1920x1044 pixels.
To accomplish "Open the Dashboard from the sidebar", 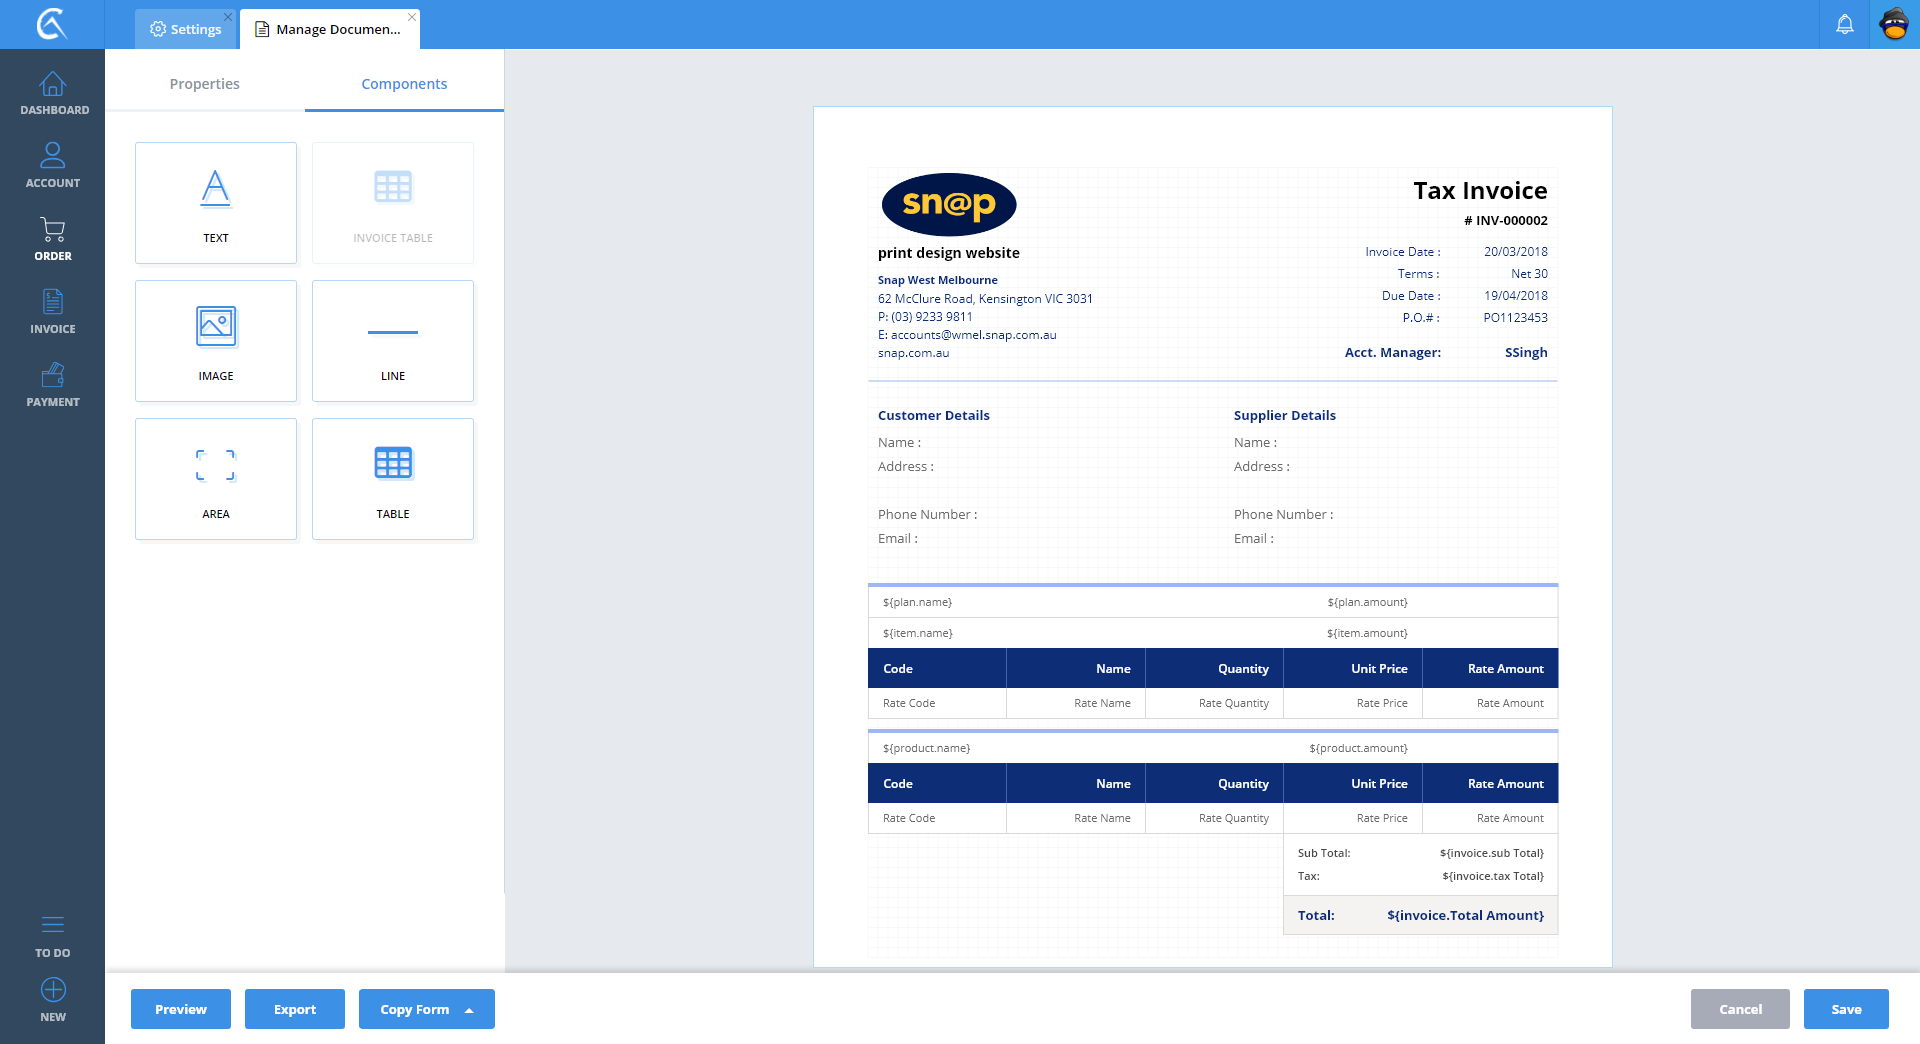I will coord(53,93).
